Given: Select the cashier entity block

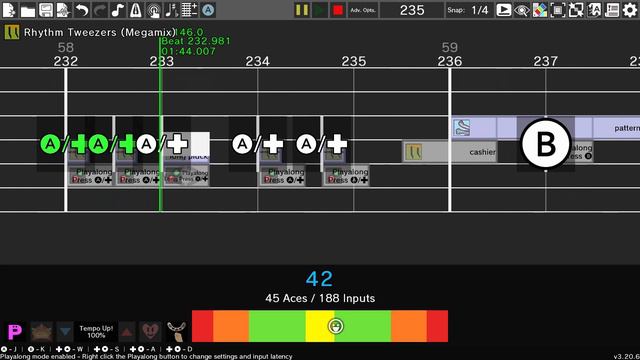Looking at the screenshot, I should pyautogui.click(x=450, y=152).
